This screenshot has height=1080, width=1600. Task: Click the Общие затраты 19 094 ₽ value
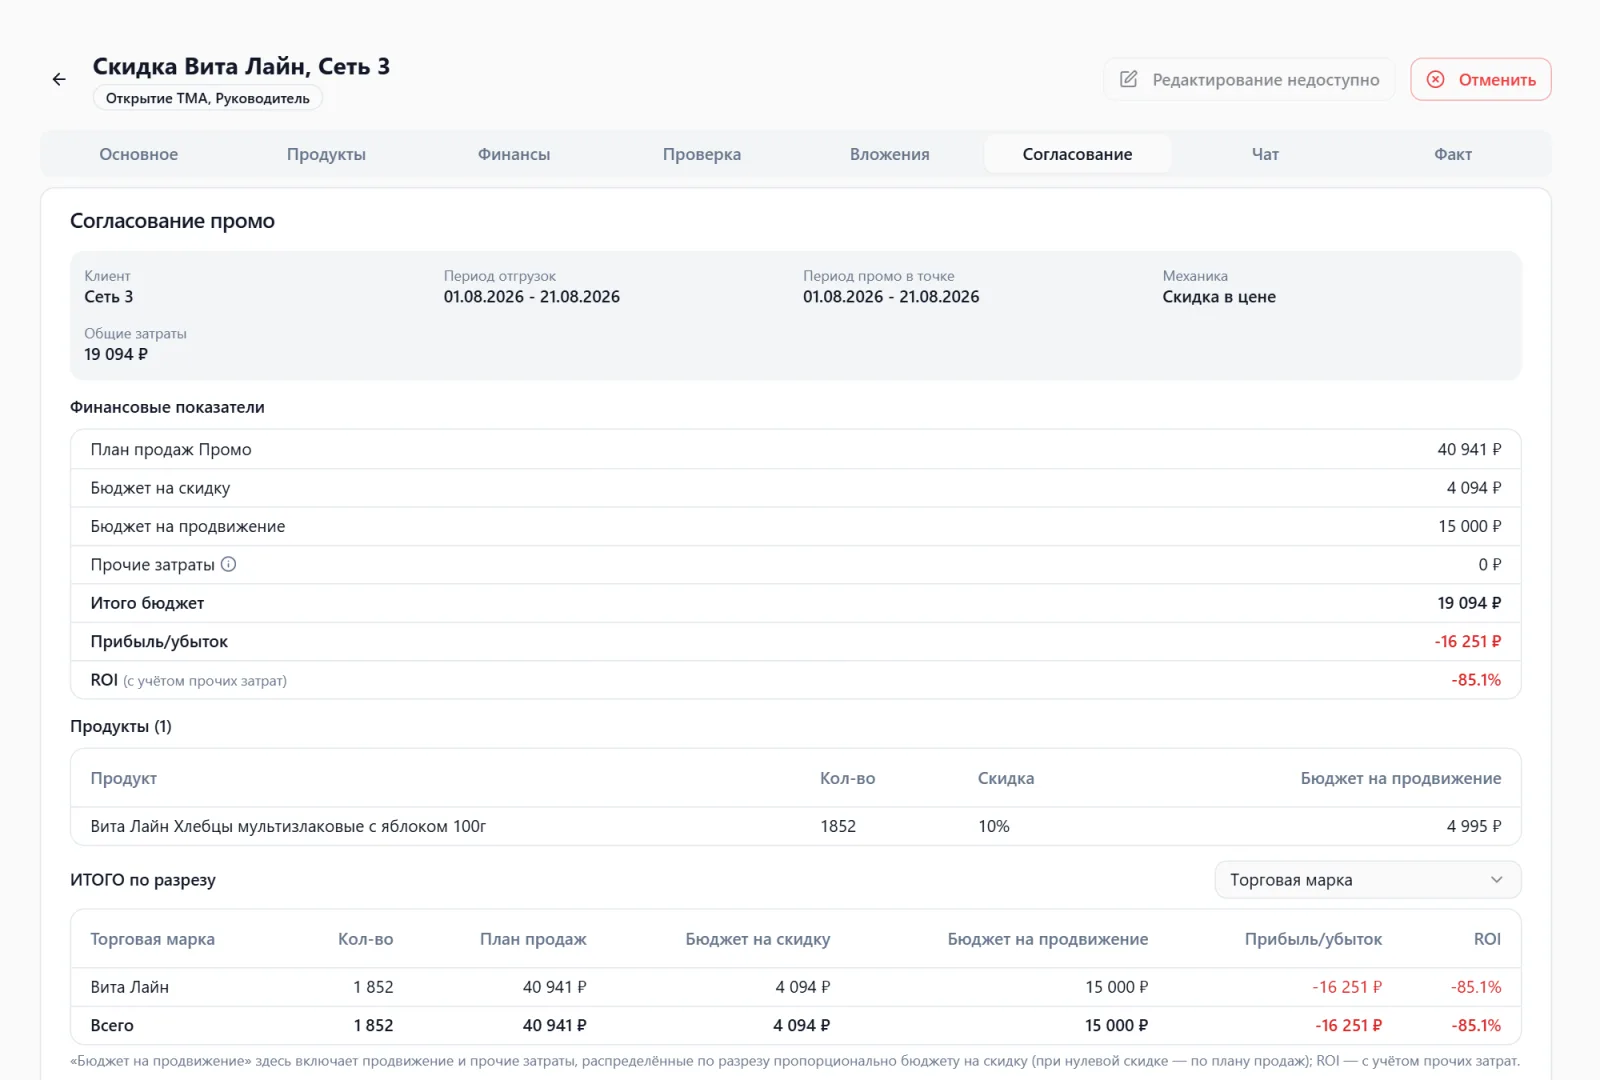(x=116, y=354)
